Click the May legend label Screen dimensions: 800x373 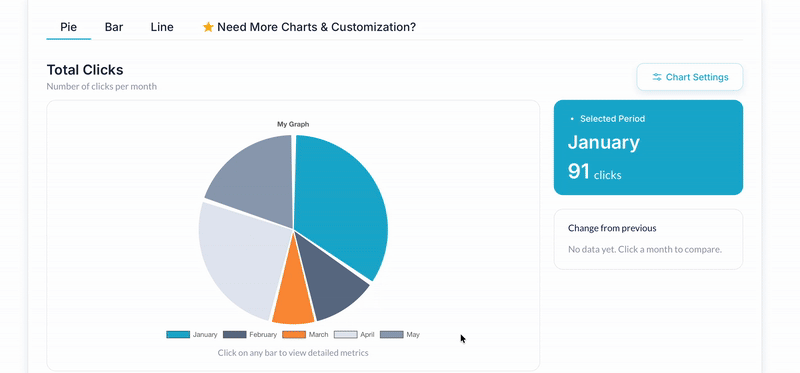click(x=413, y=335)
